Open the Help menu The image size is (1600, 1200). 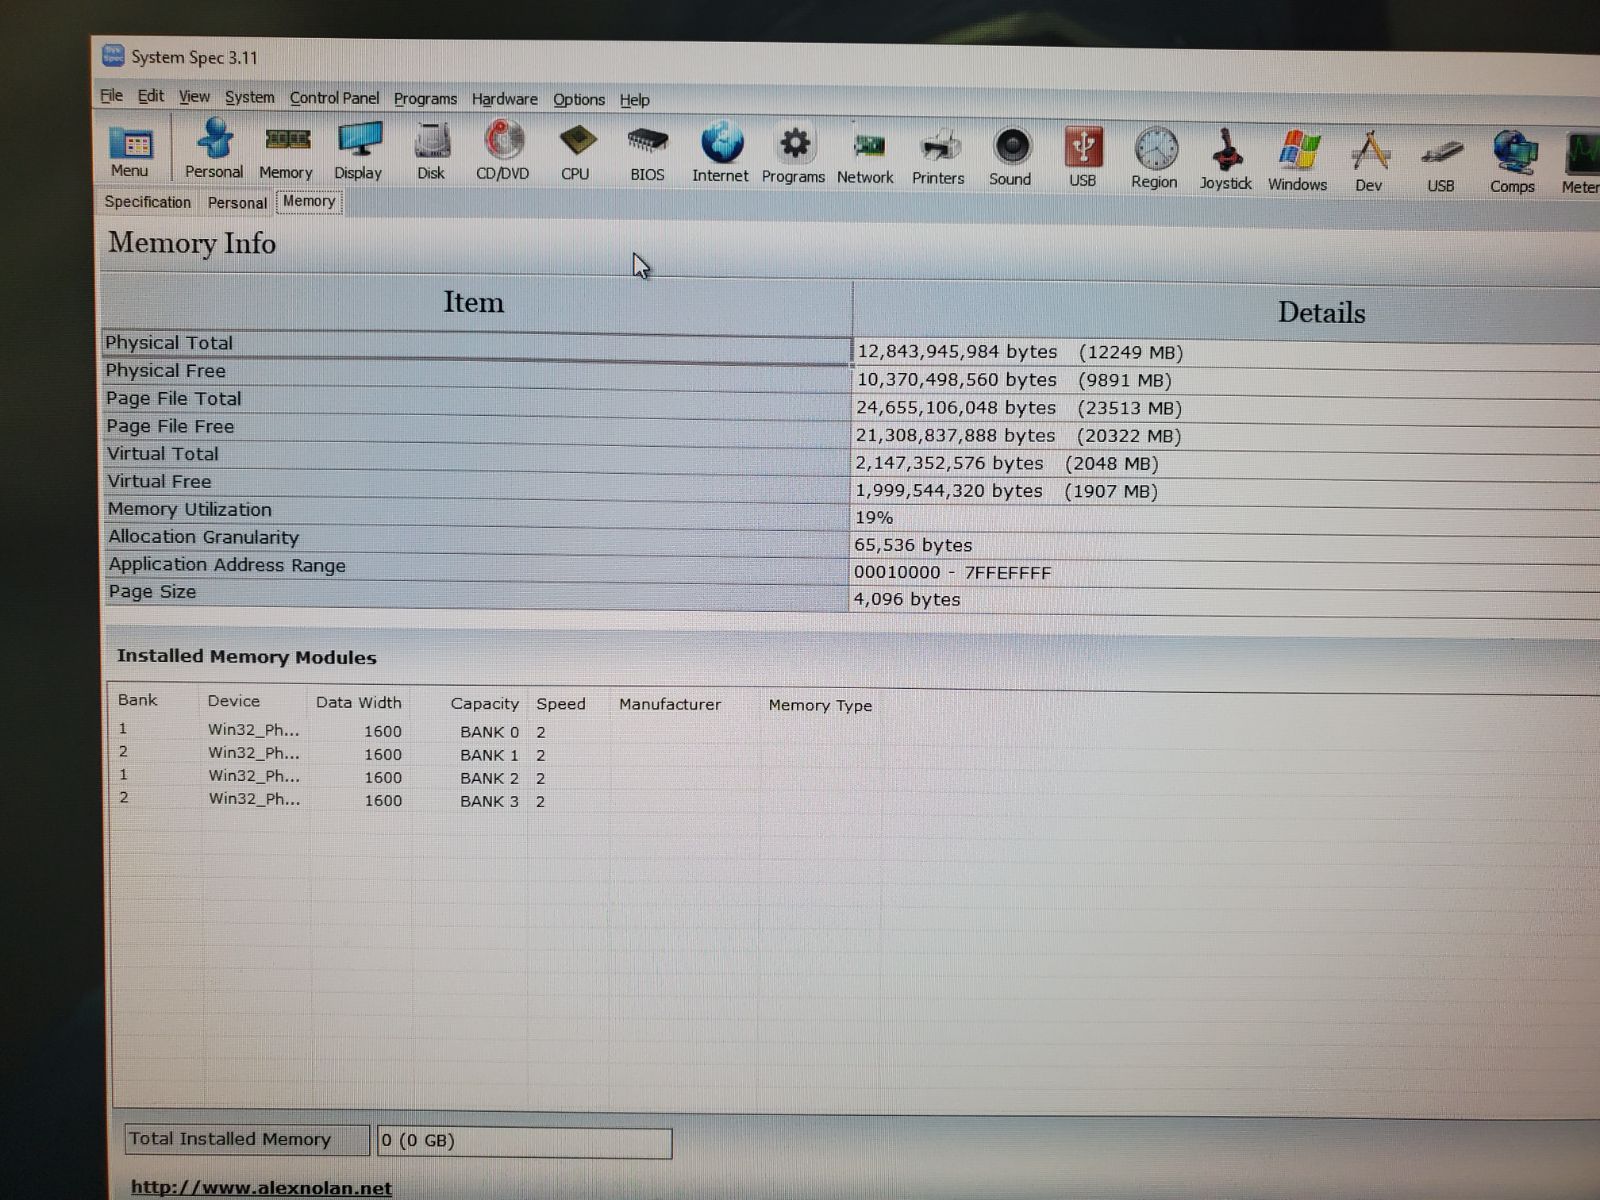click(634, 100)
